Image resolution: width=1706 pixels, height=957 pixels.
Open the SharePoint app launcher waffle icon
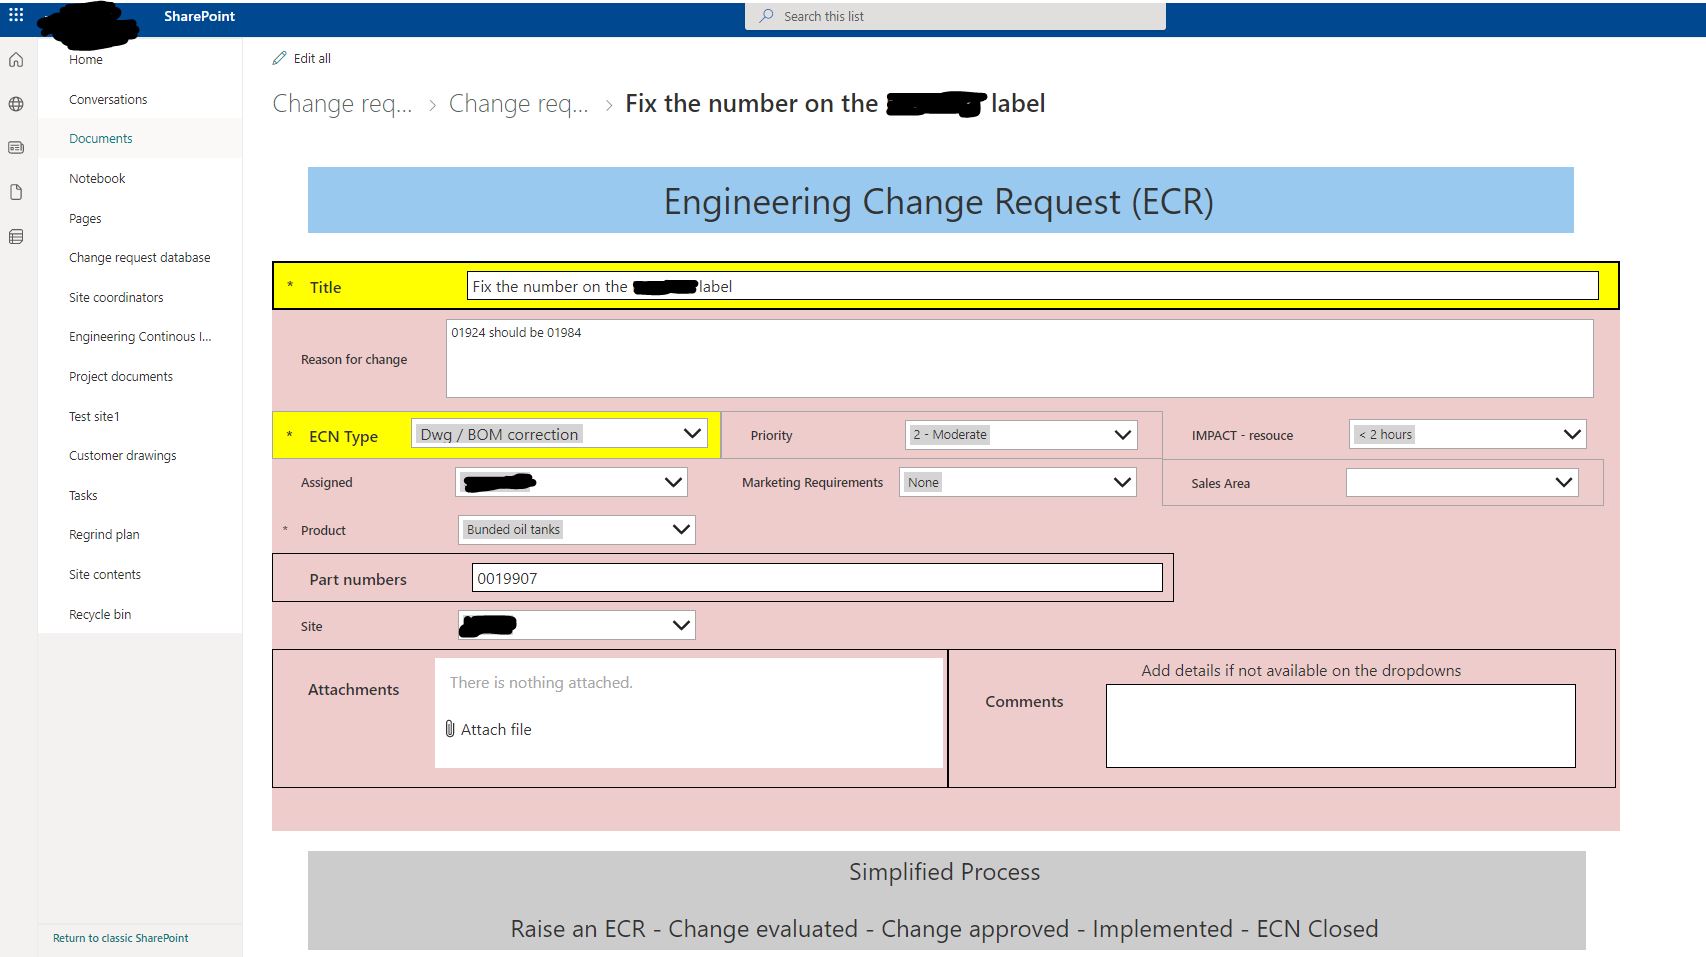click(16, 15)
